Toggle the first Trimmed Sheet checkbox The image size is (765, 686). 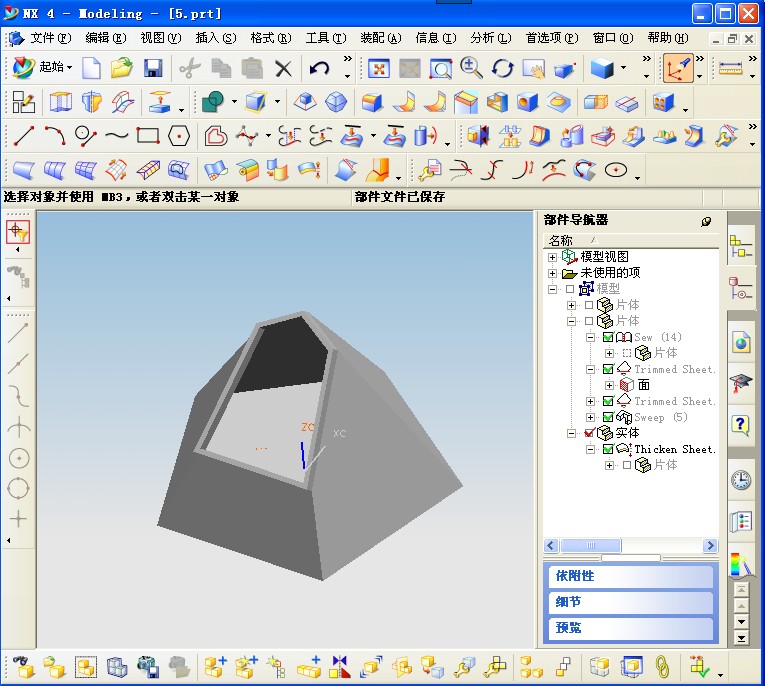pos(608,369)
